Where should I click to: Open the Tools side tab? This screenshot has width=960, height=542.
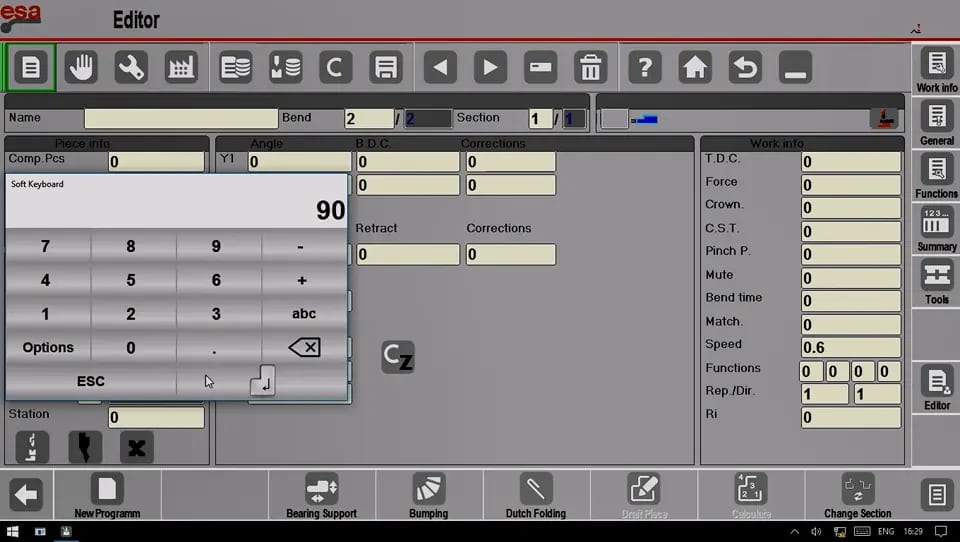click(937, 281)
